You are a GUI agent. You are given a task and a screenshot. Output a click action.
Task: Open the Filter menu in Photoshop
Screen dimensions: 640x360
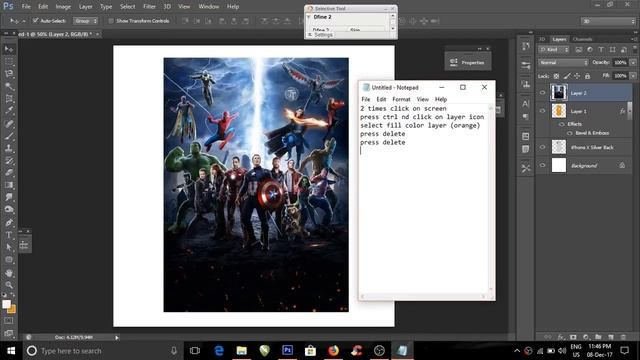pos(149,7)
